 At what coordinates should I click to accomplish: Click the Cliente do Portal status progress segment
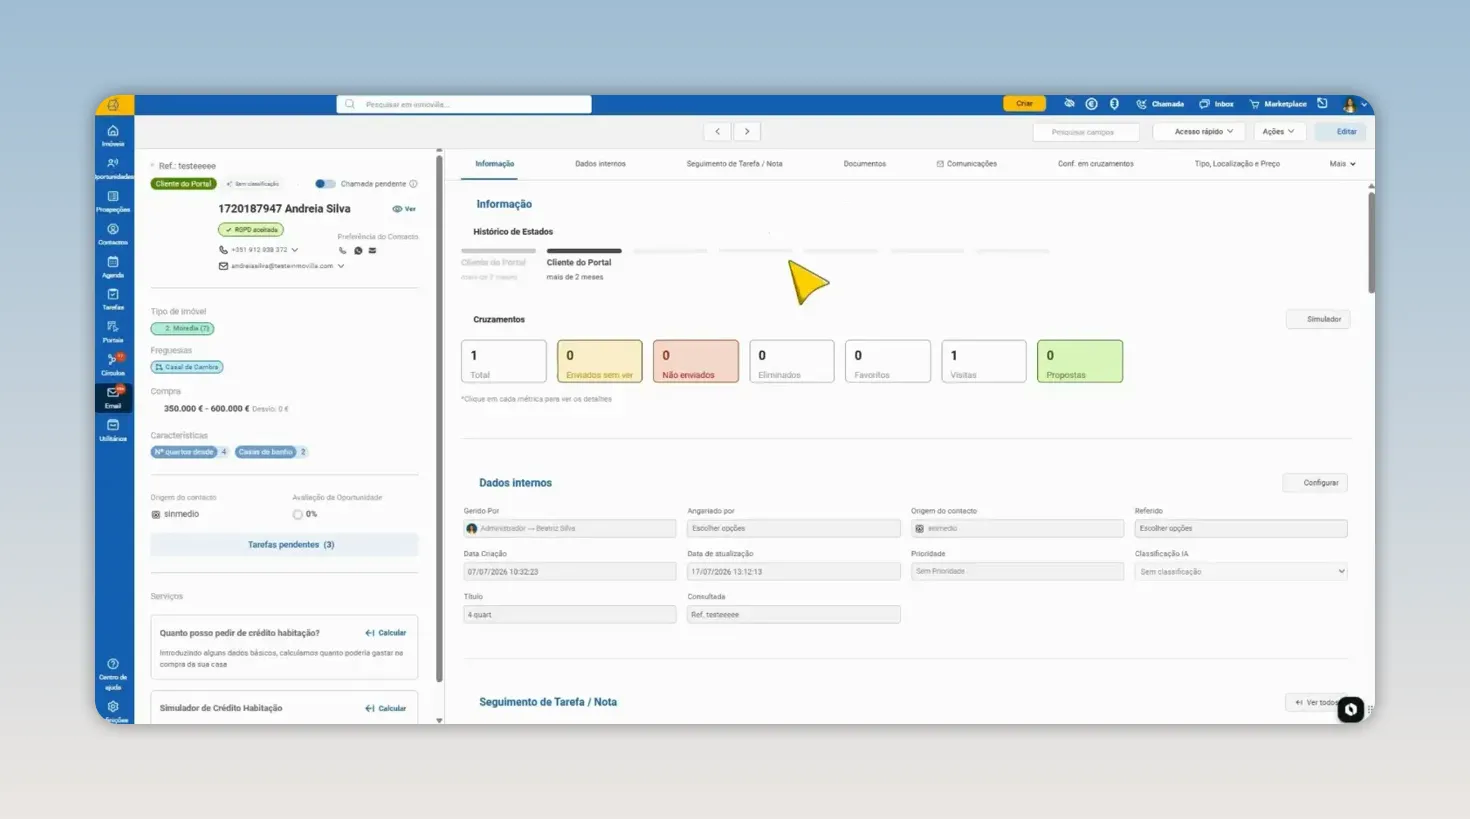[x=584, y=251]
